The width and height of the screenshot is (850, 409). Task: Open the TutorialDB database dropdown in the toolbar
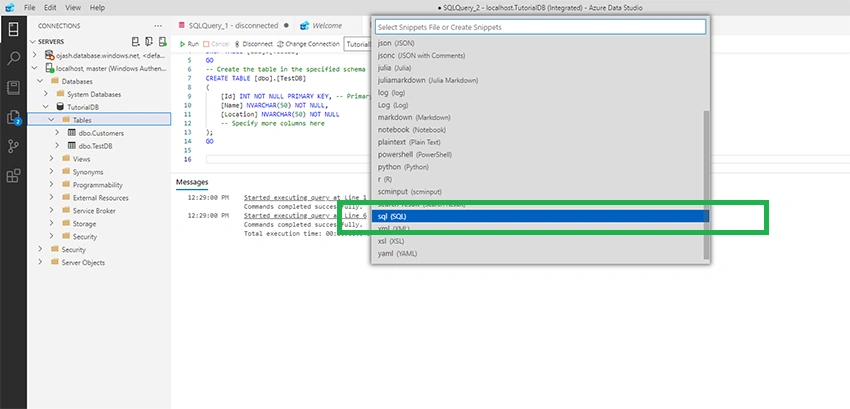coord(358,44)
